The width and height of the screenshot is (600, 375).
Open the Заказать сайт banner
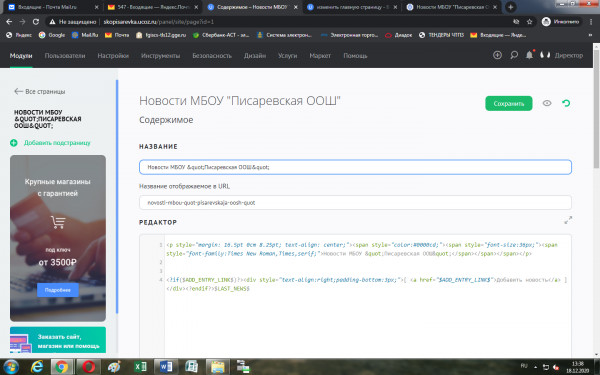[58, 340]
